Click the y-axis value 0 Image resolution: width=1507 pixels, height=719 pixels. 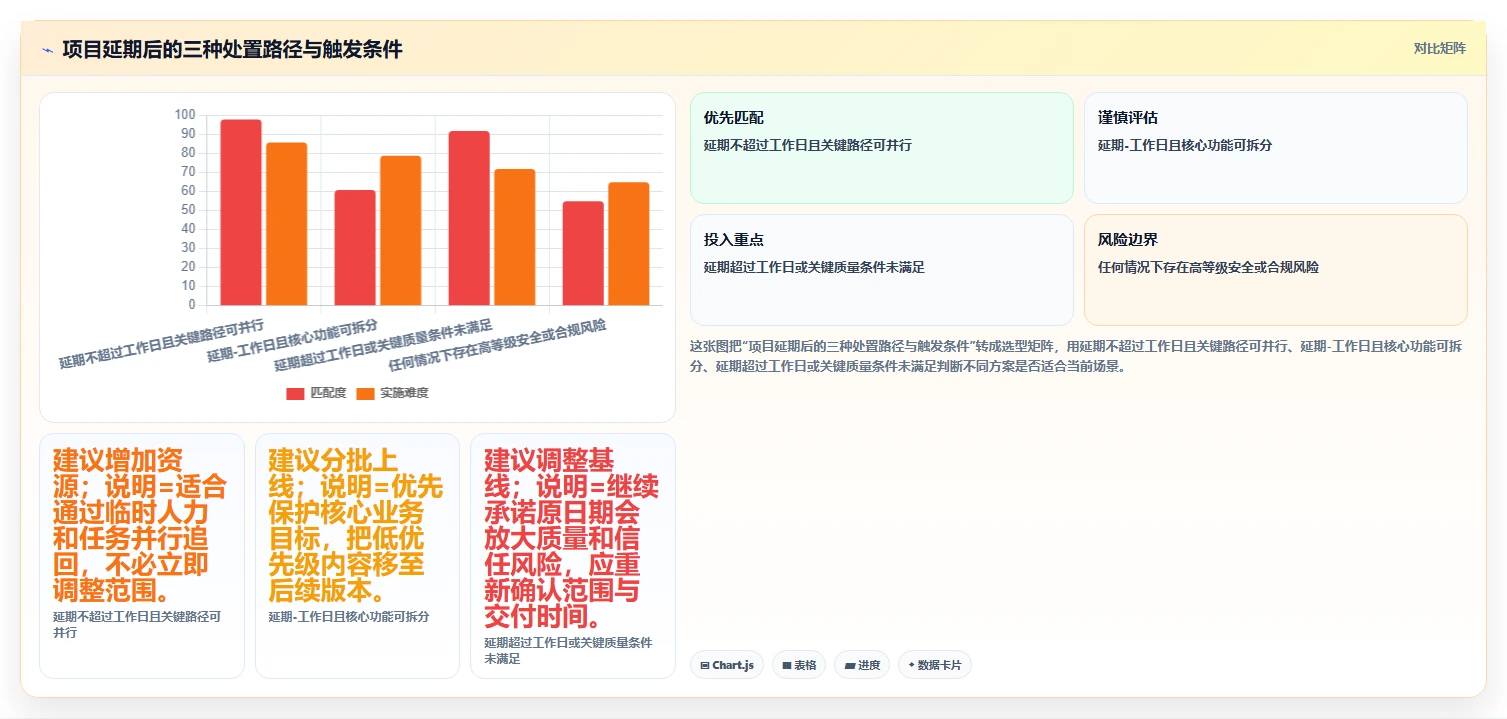192,305
